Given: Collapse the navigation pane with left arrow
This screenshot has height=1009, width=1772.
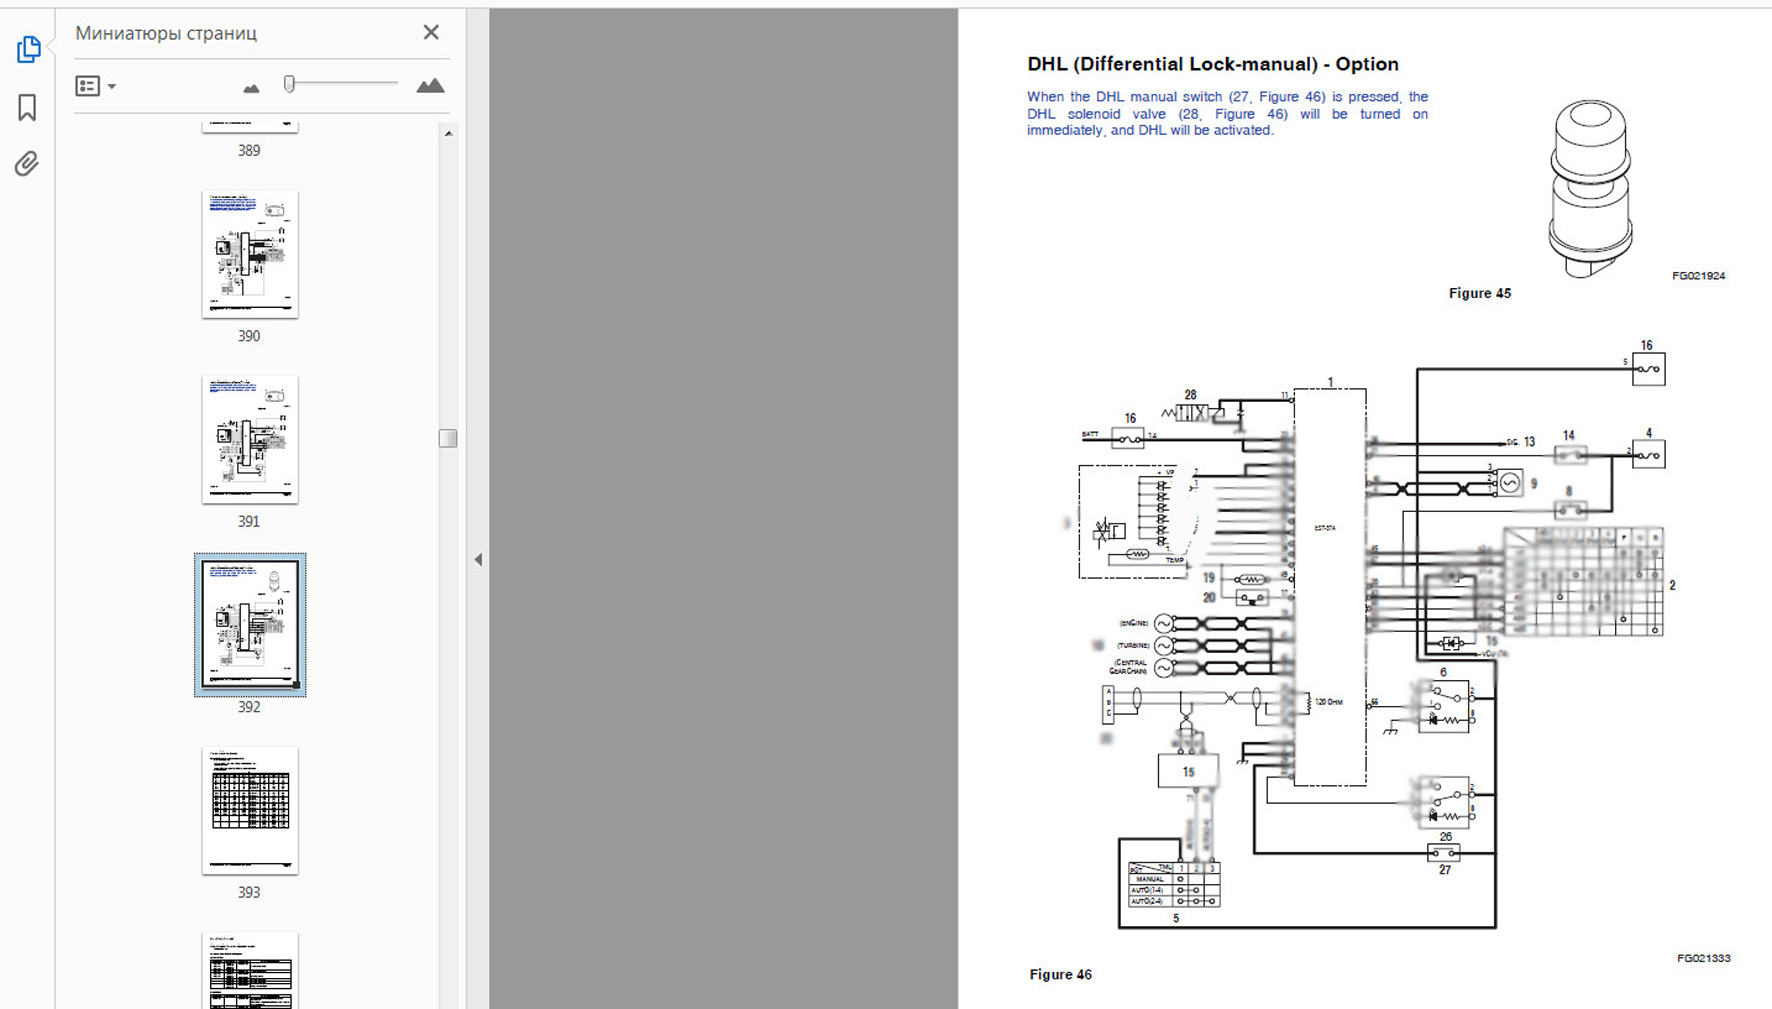Looking at the screenshot, I should pos(478,560).
